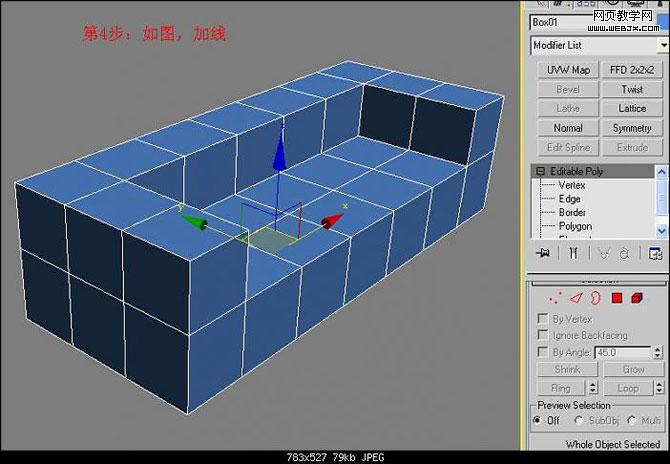This screenshot has height=464, width=670.
Task: Select Multi preview selection radio
Action: (x=632, y=420)
